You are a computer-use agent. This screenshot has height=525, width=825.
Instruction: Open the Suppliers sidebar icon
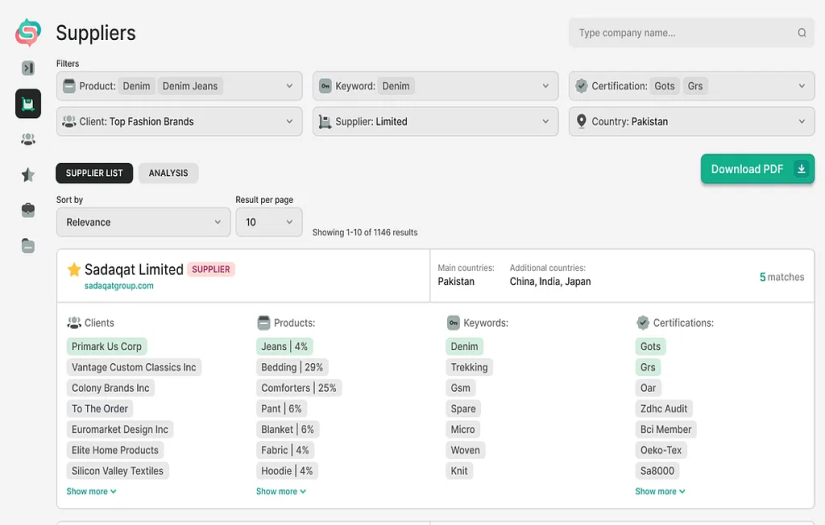28,104
